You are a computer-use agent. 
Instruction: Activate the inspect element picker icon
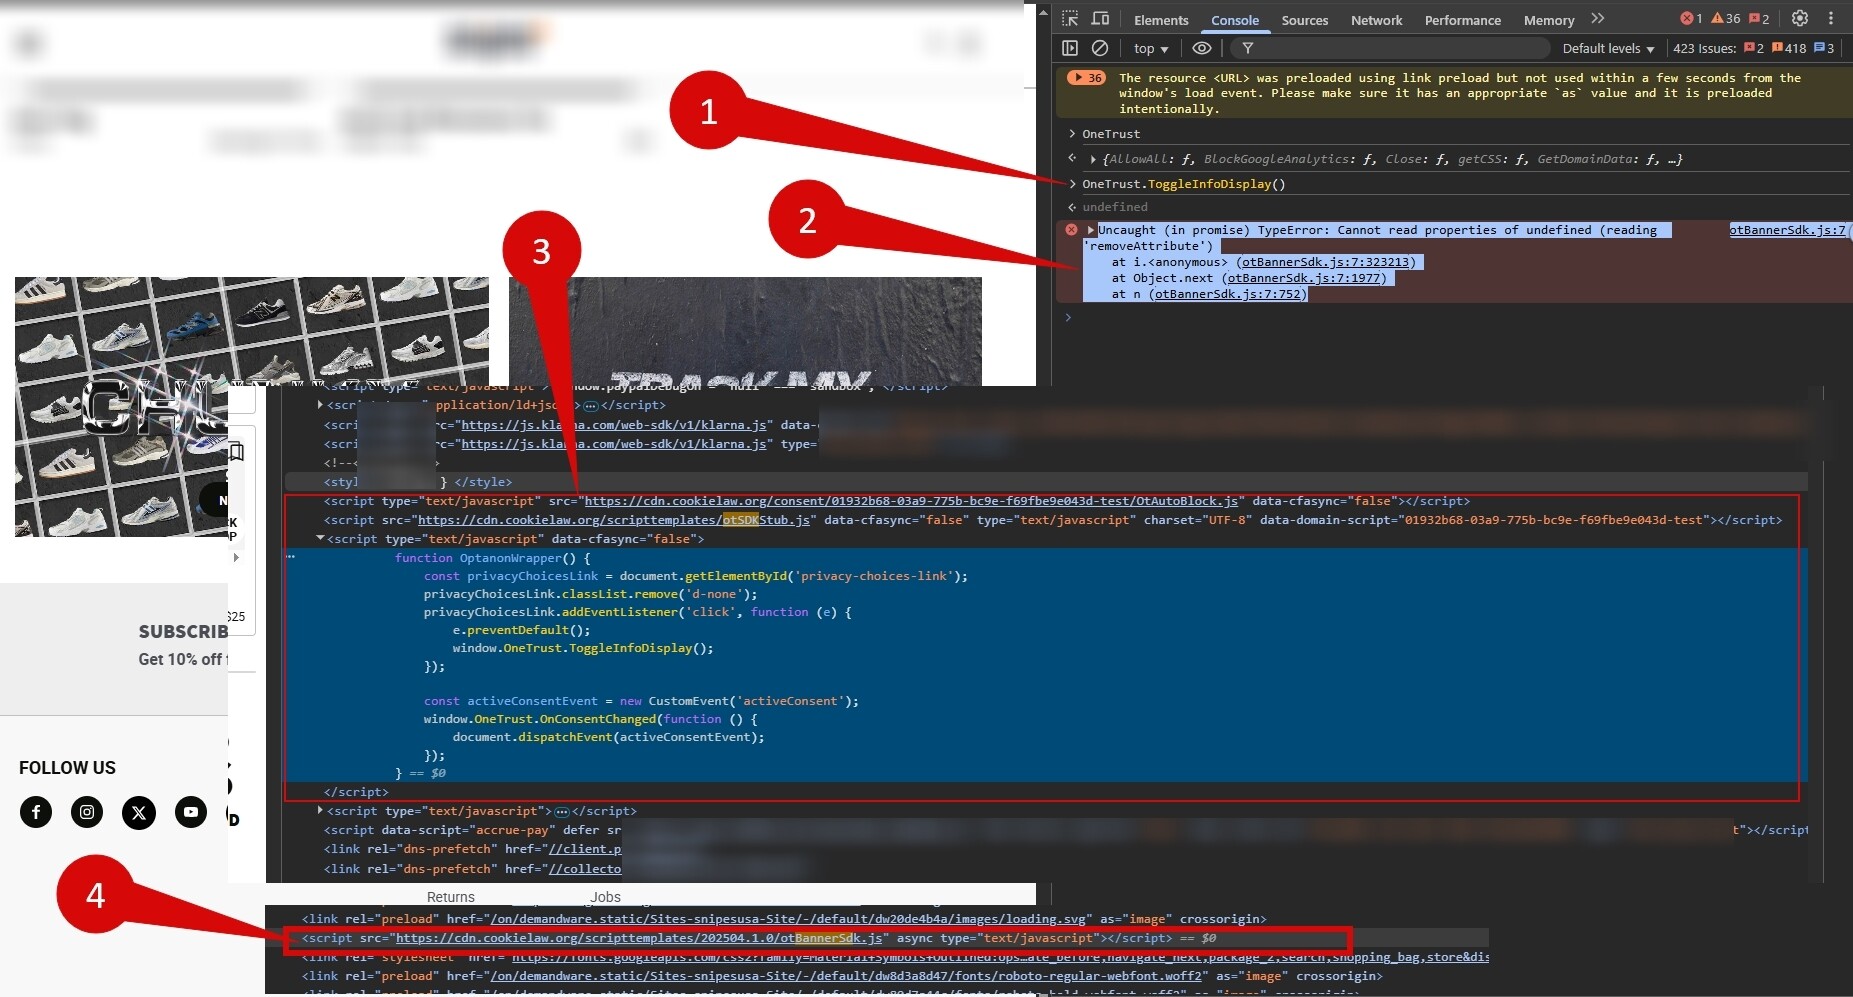click(x=1070, y=19)
